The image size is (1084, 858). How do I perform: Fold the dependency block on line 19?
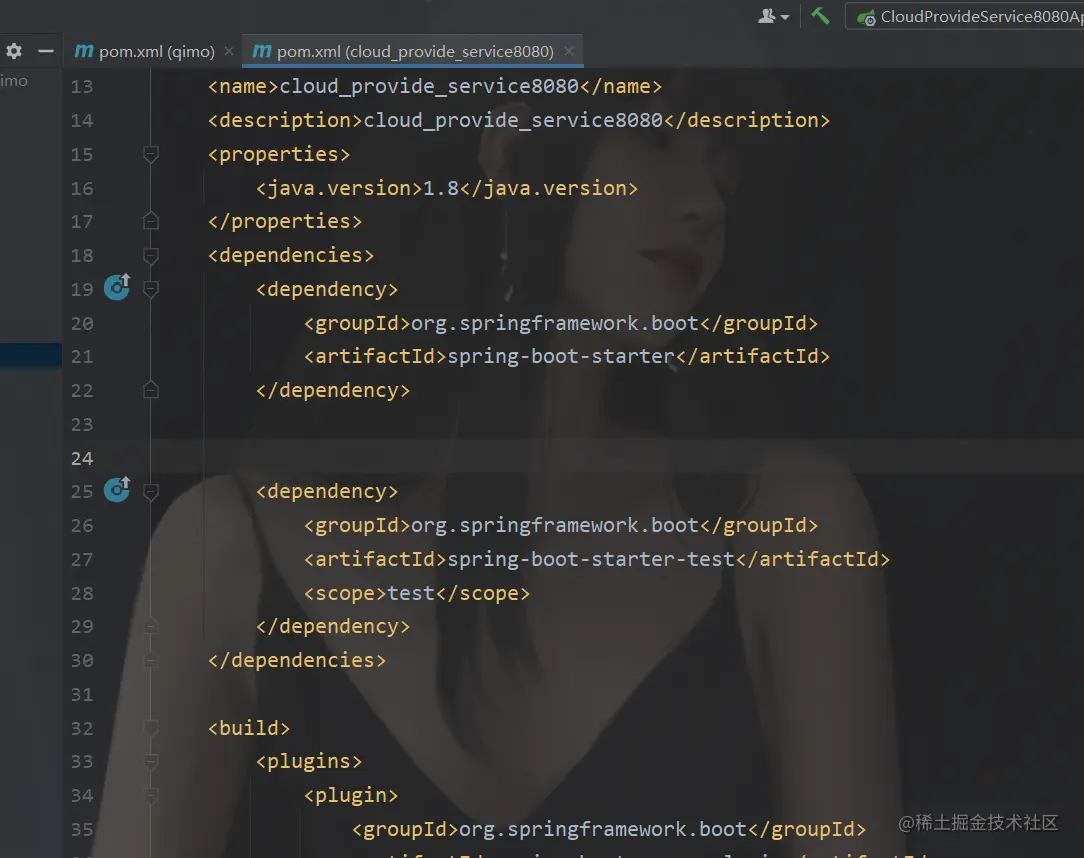(x=151, y=289)
